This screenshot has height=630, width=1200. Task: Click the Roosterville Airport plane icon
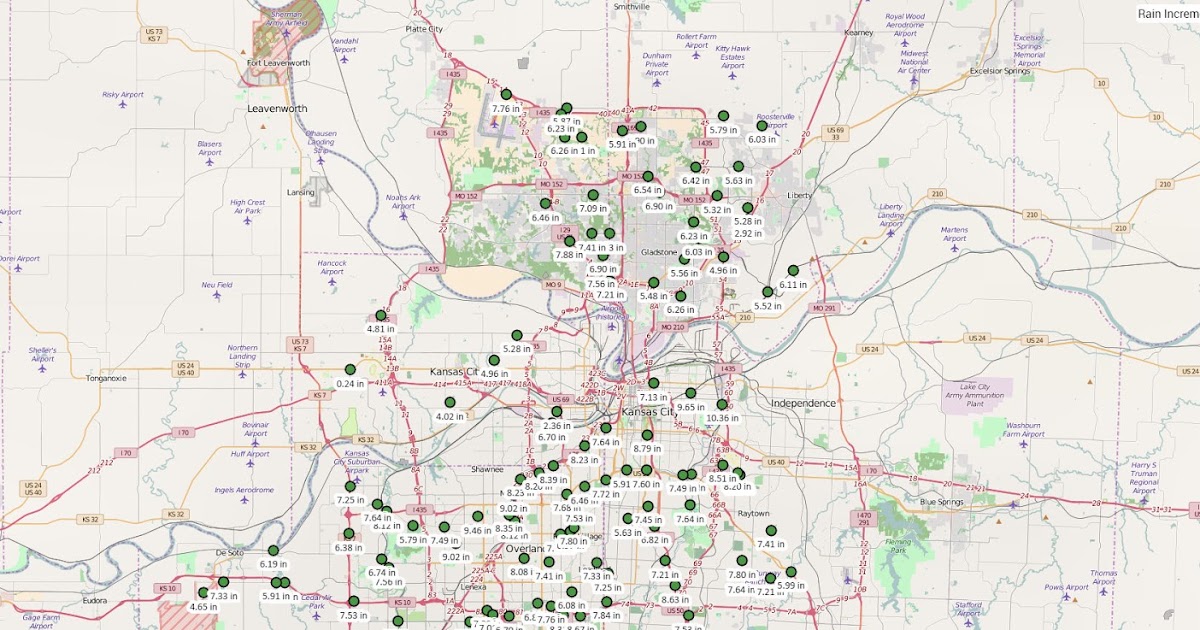tap(777, 131)
